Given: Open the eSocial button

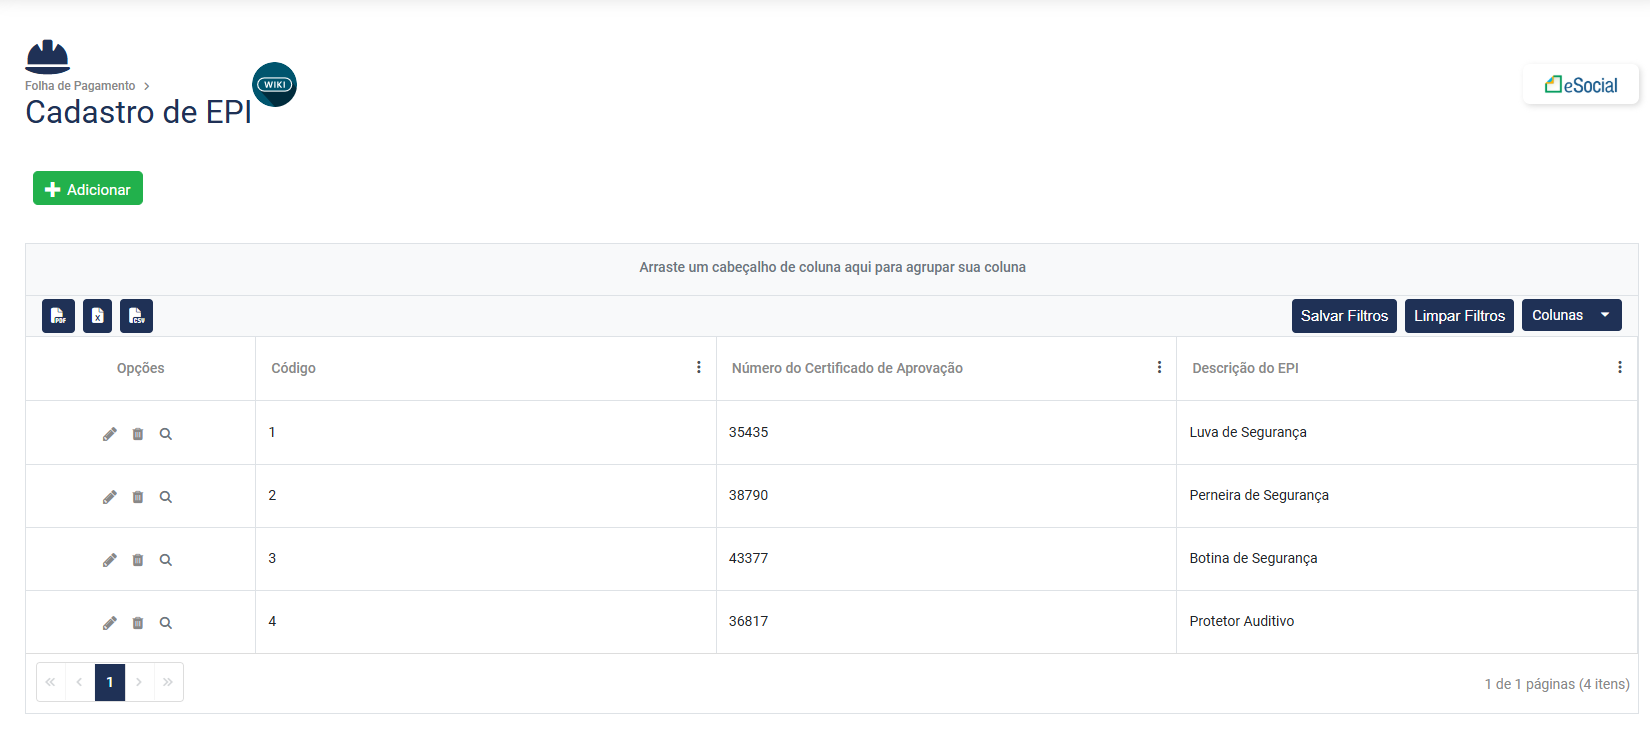Looking at the screenshot, I should [1581, 85].
